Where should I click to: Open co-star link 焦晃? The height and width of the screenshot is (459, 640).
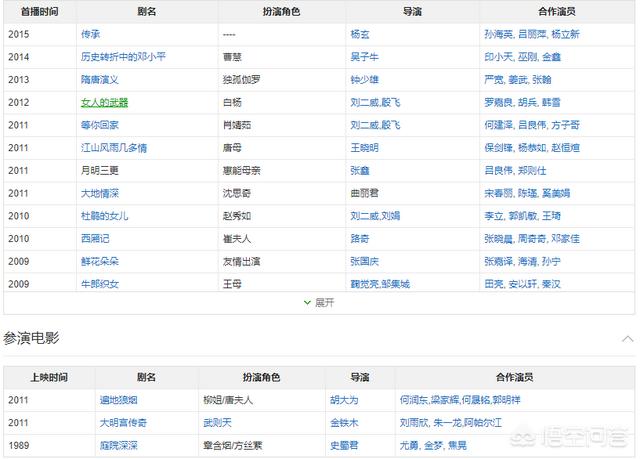click(457, 446)
